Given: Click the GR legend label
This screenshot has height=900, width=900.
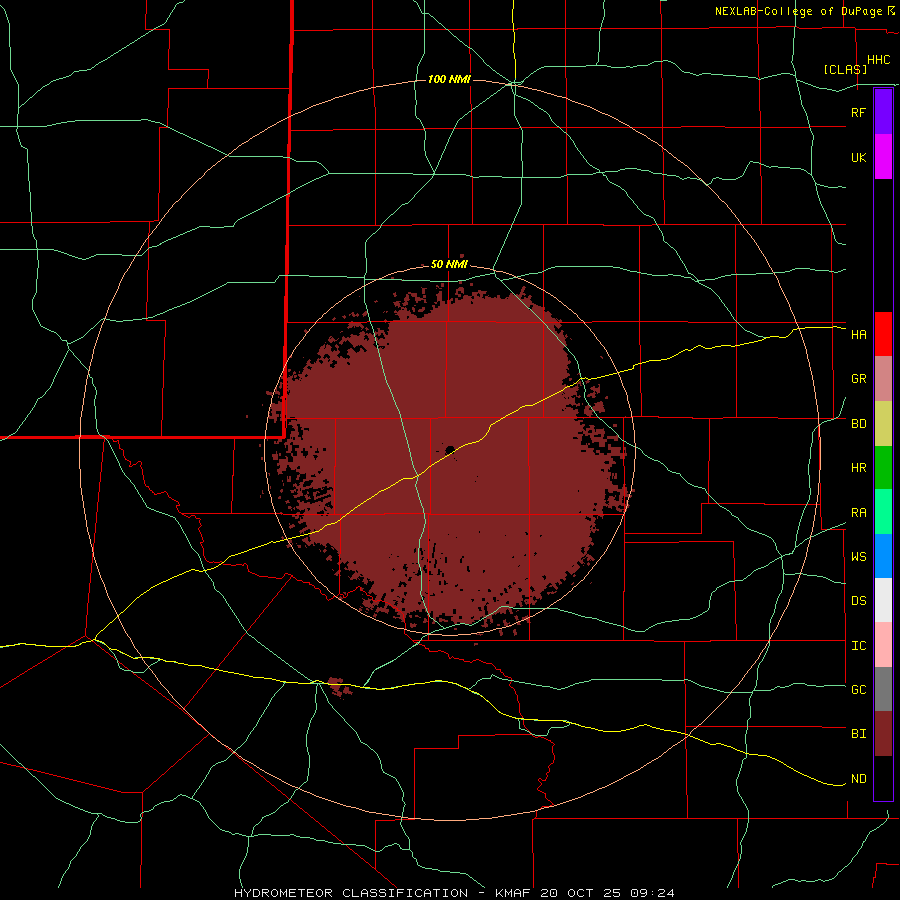Looking at the screenshot, I should tap(858, 379).
